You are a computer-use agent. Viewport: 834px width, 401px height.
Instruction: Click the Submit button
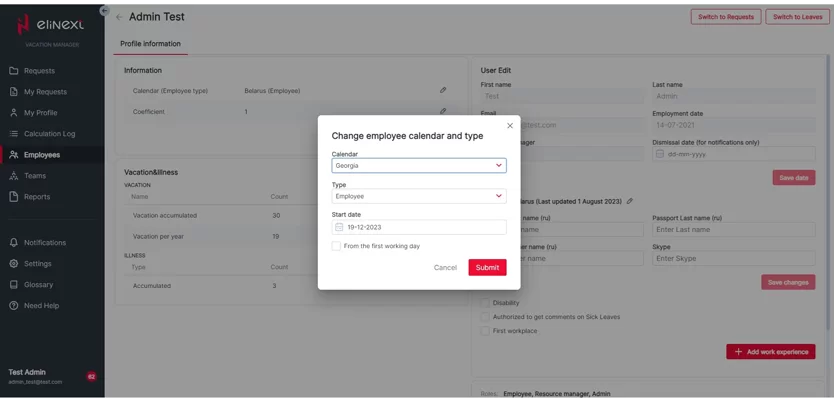pos(487,268)
